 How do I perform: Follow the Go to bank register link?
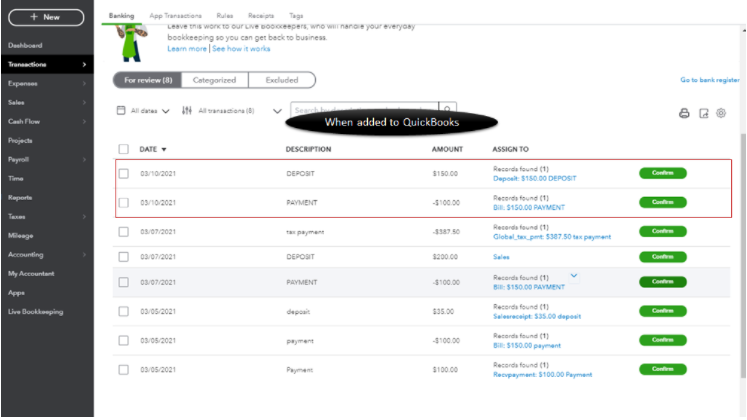[709, 80]
